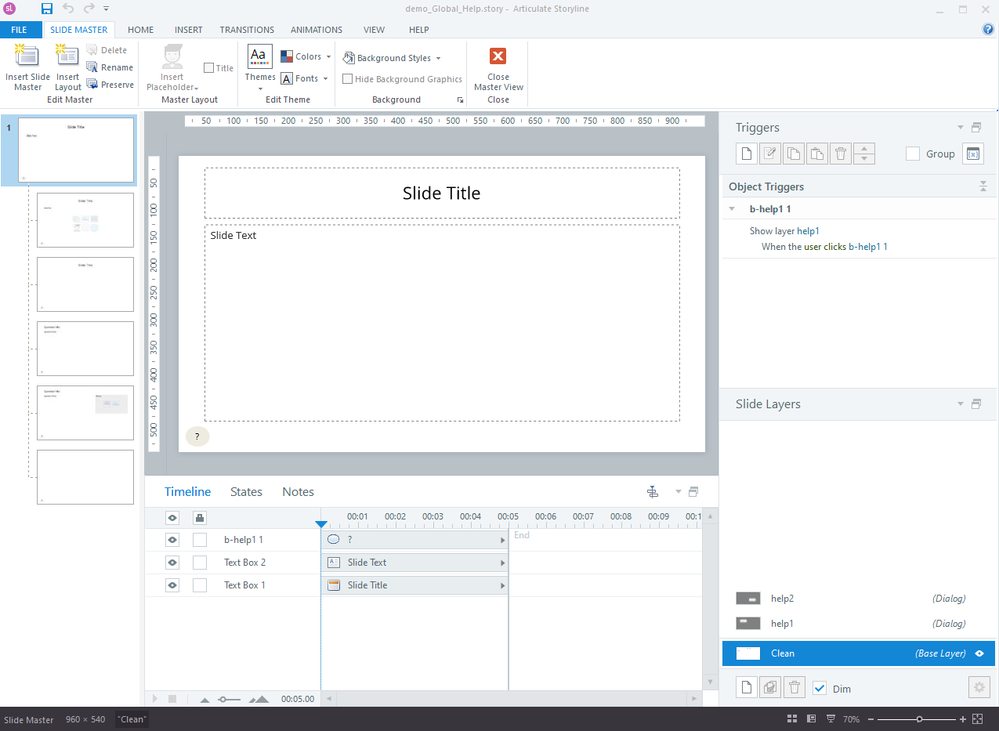The image size is (999, 731).
Task: Click the Insert Layout icon
Action: [67, 58]
